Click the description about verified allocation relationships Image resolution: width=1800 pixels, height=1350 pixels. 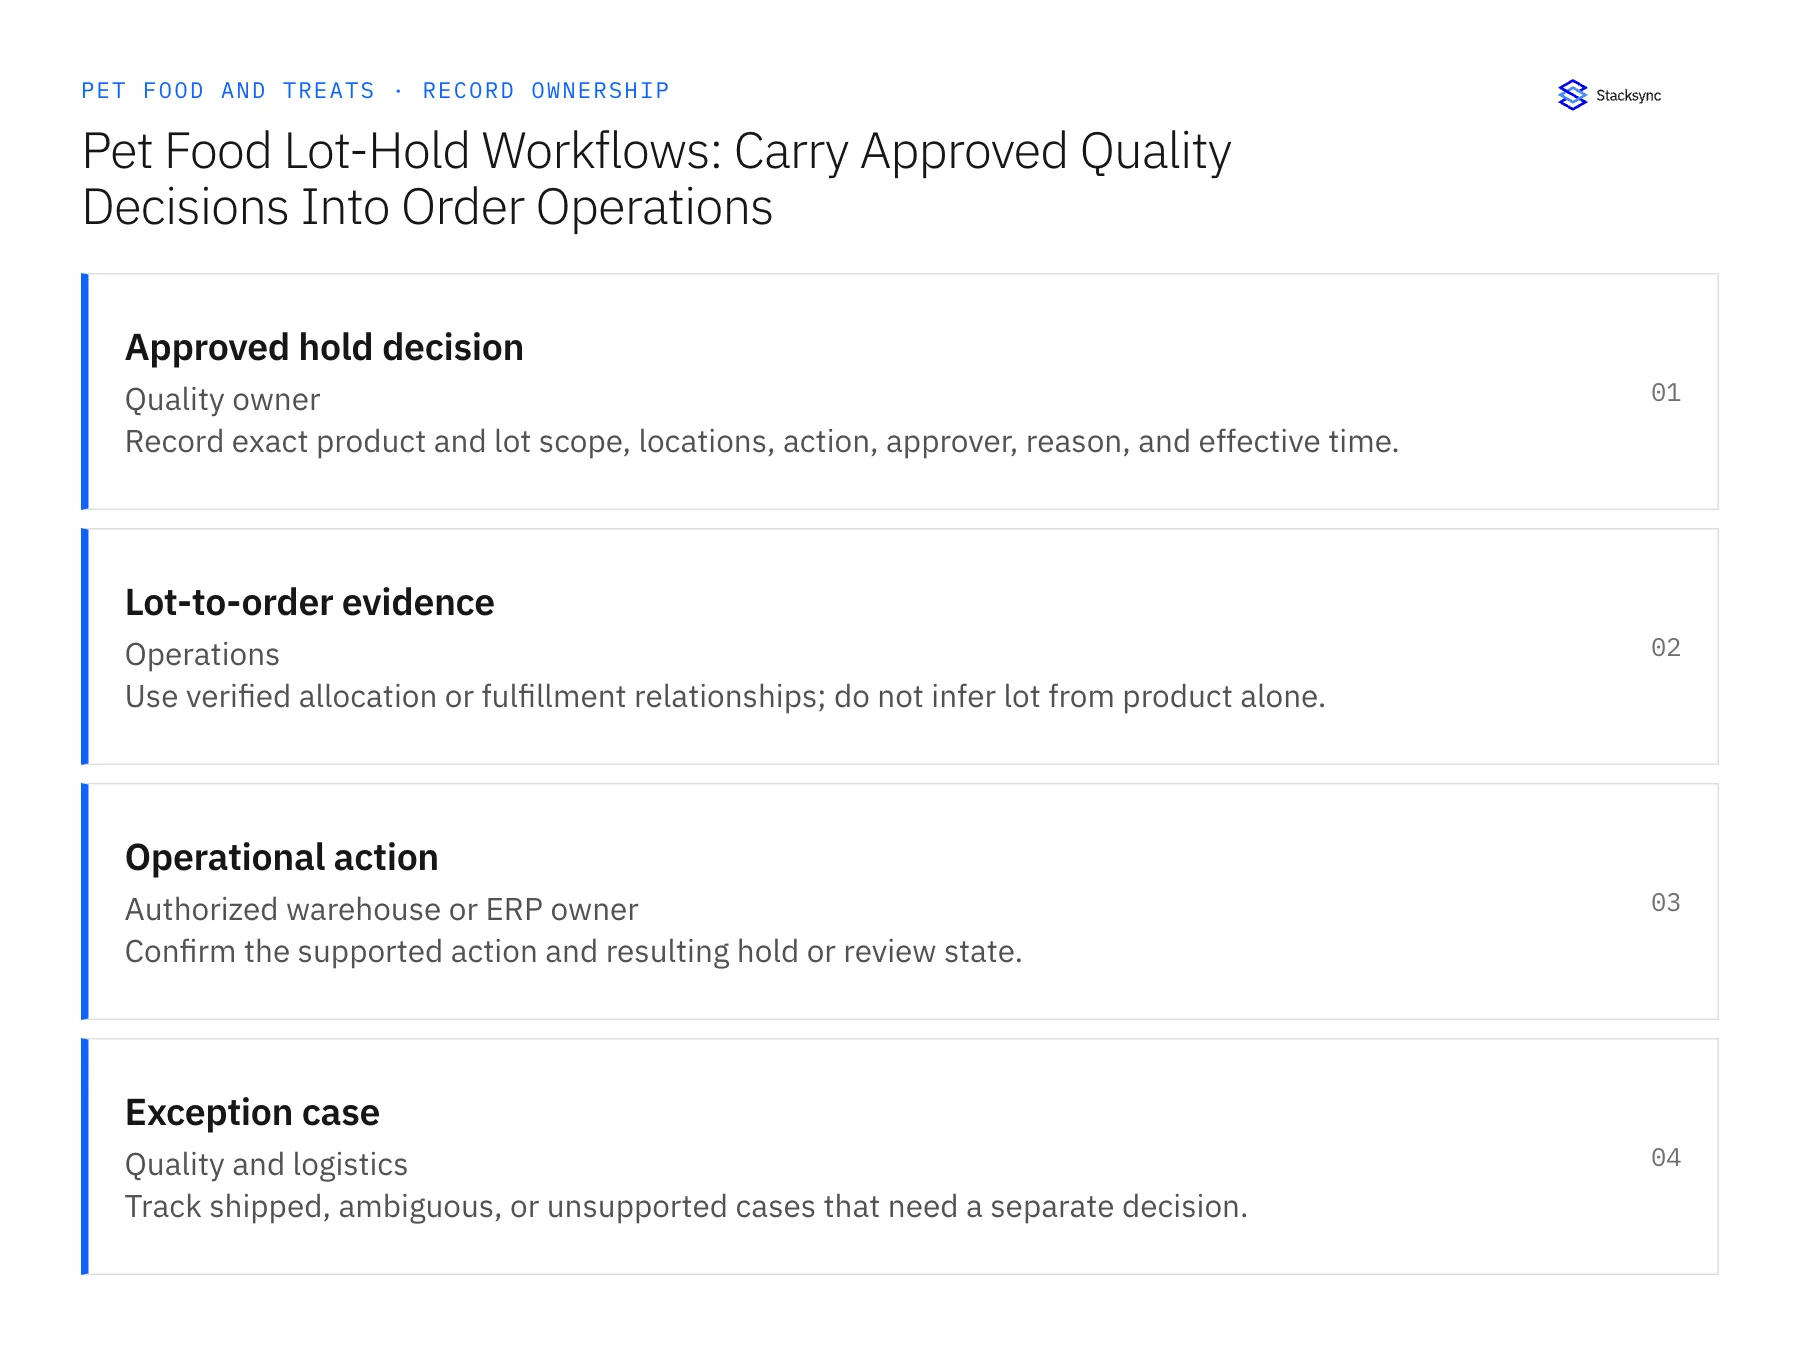click(725, 697)
